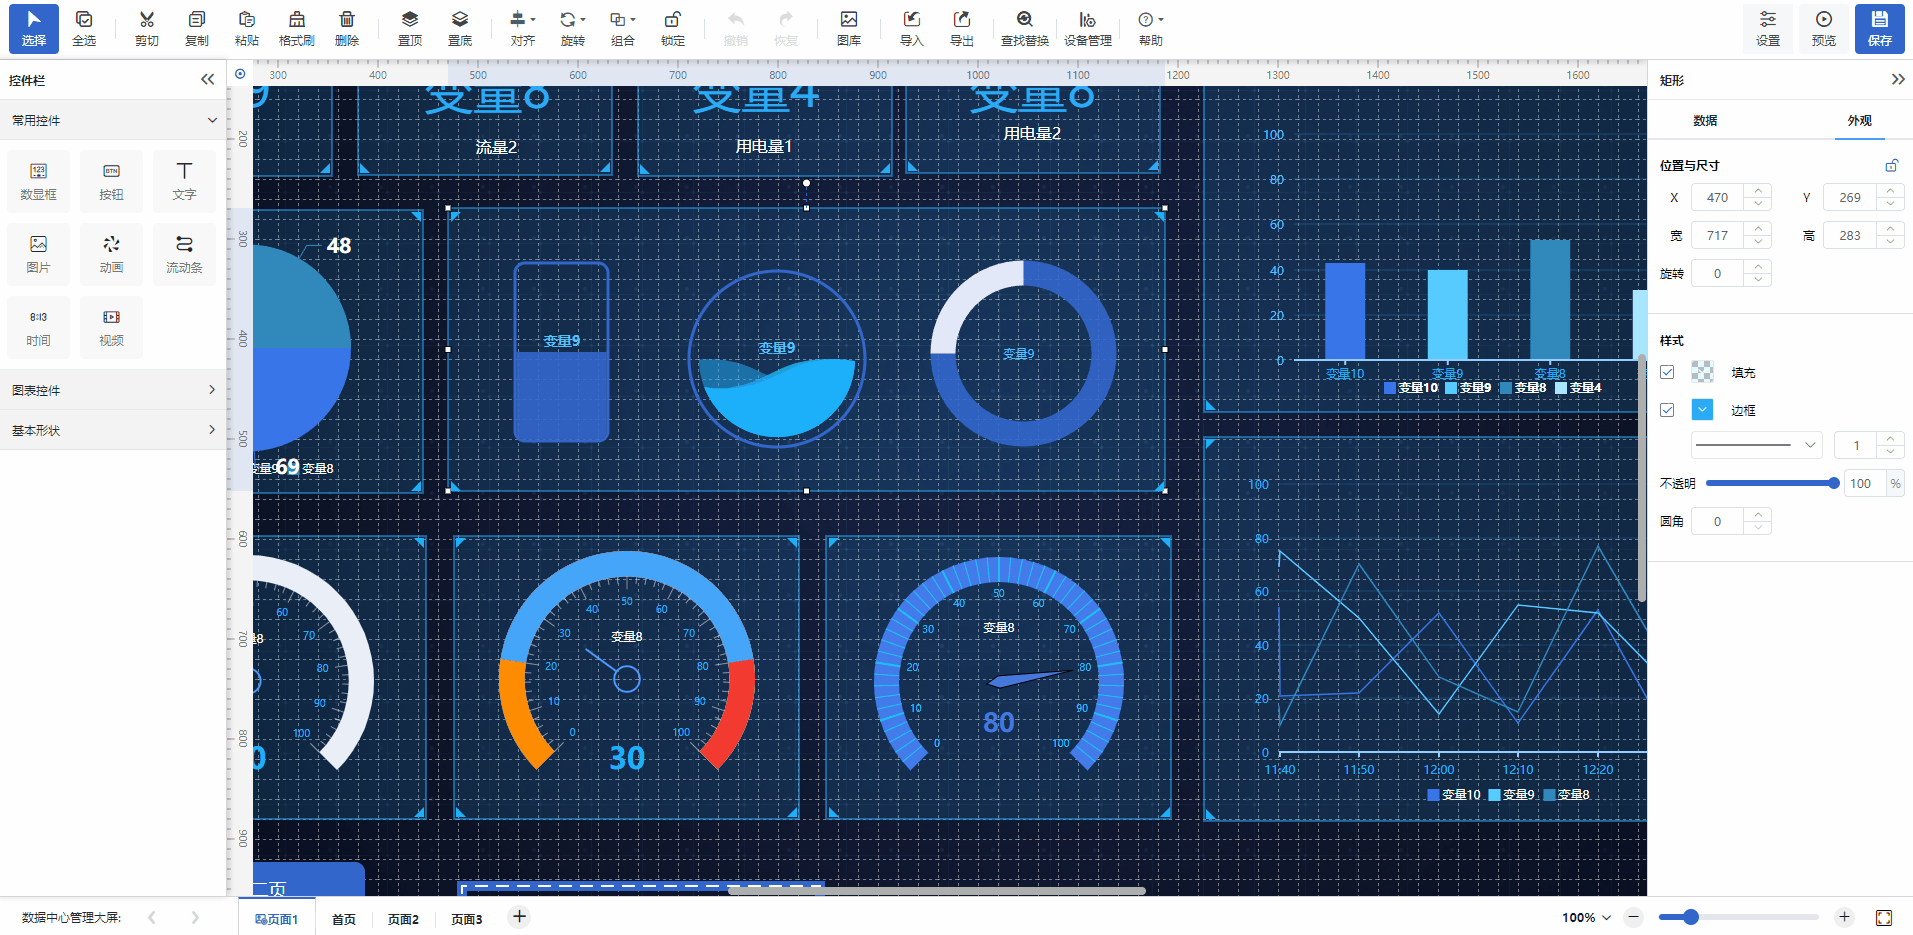1913x935 pixels.
Task: Send element to bottom with 置底
Action: (x=460, y=28)
